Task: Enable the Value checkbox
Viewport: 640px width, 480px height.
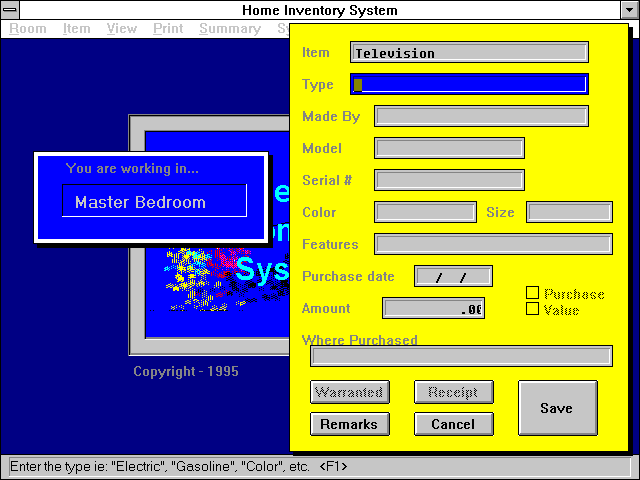Action: click(x=533, y=309)
